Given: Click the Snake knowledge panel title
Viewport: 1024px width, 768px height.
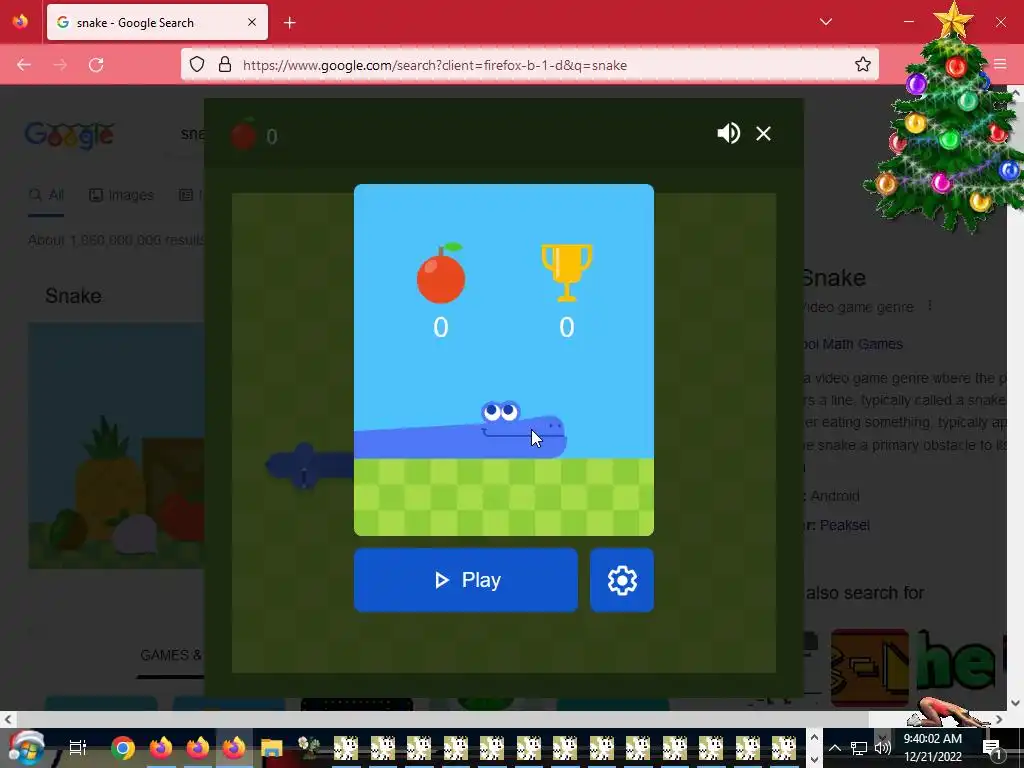Looking at the screenshot, I should (833, 278).
